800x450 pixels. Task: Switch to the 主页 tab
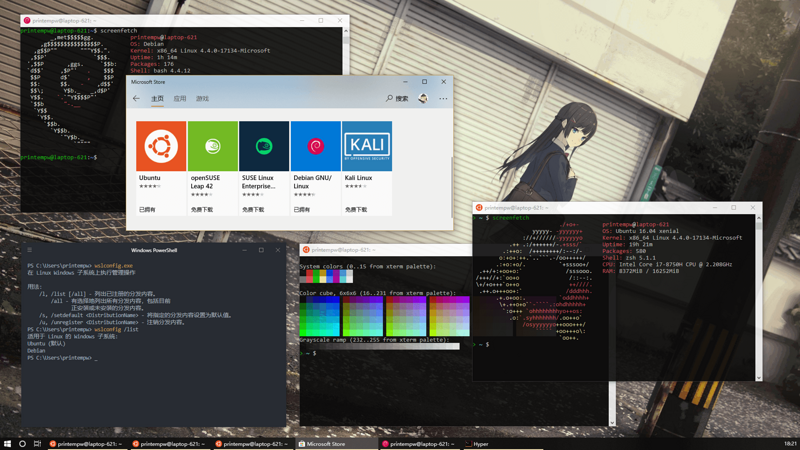tap(157, 98)
